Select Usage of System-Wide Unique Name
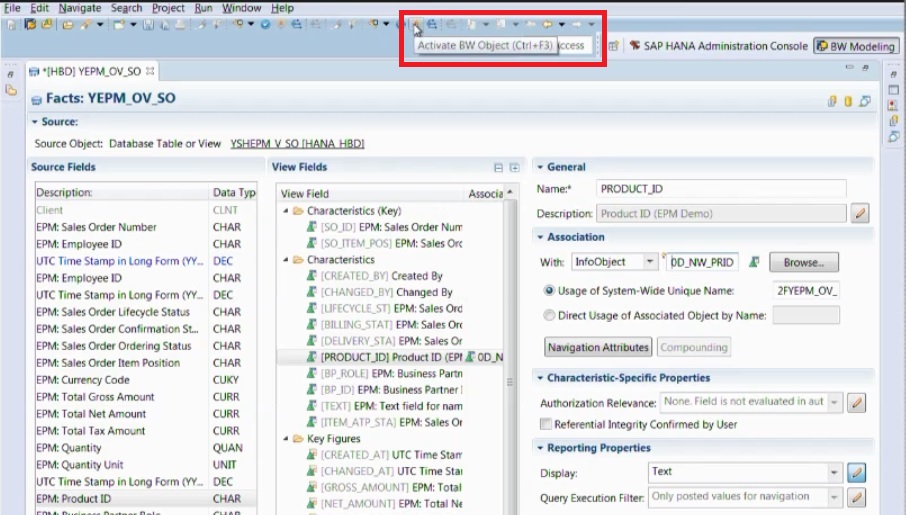 click(549, 291)
